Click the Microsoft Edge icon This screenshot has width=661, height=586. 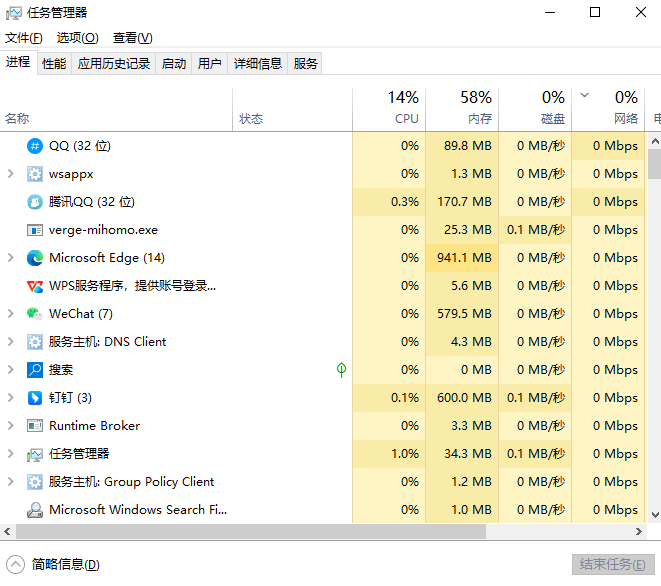pyautogui.click(x=35, y=258)
